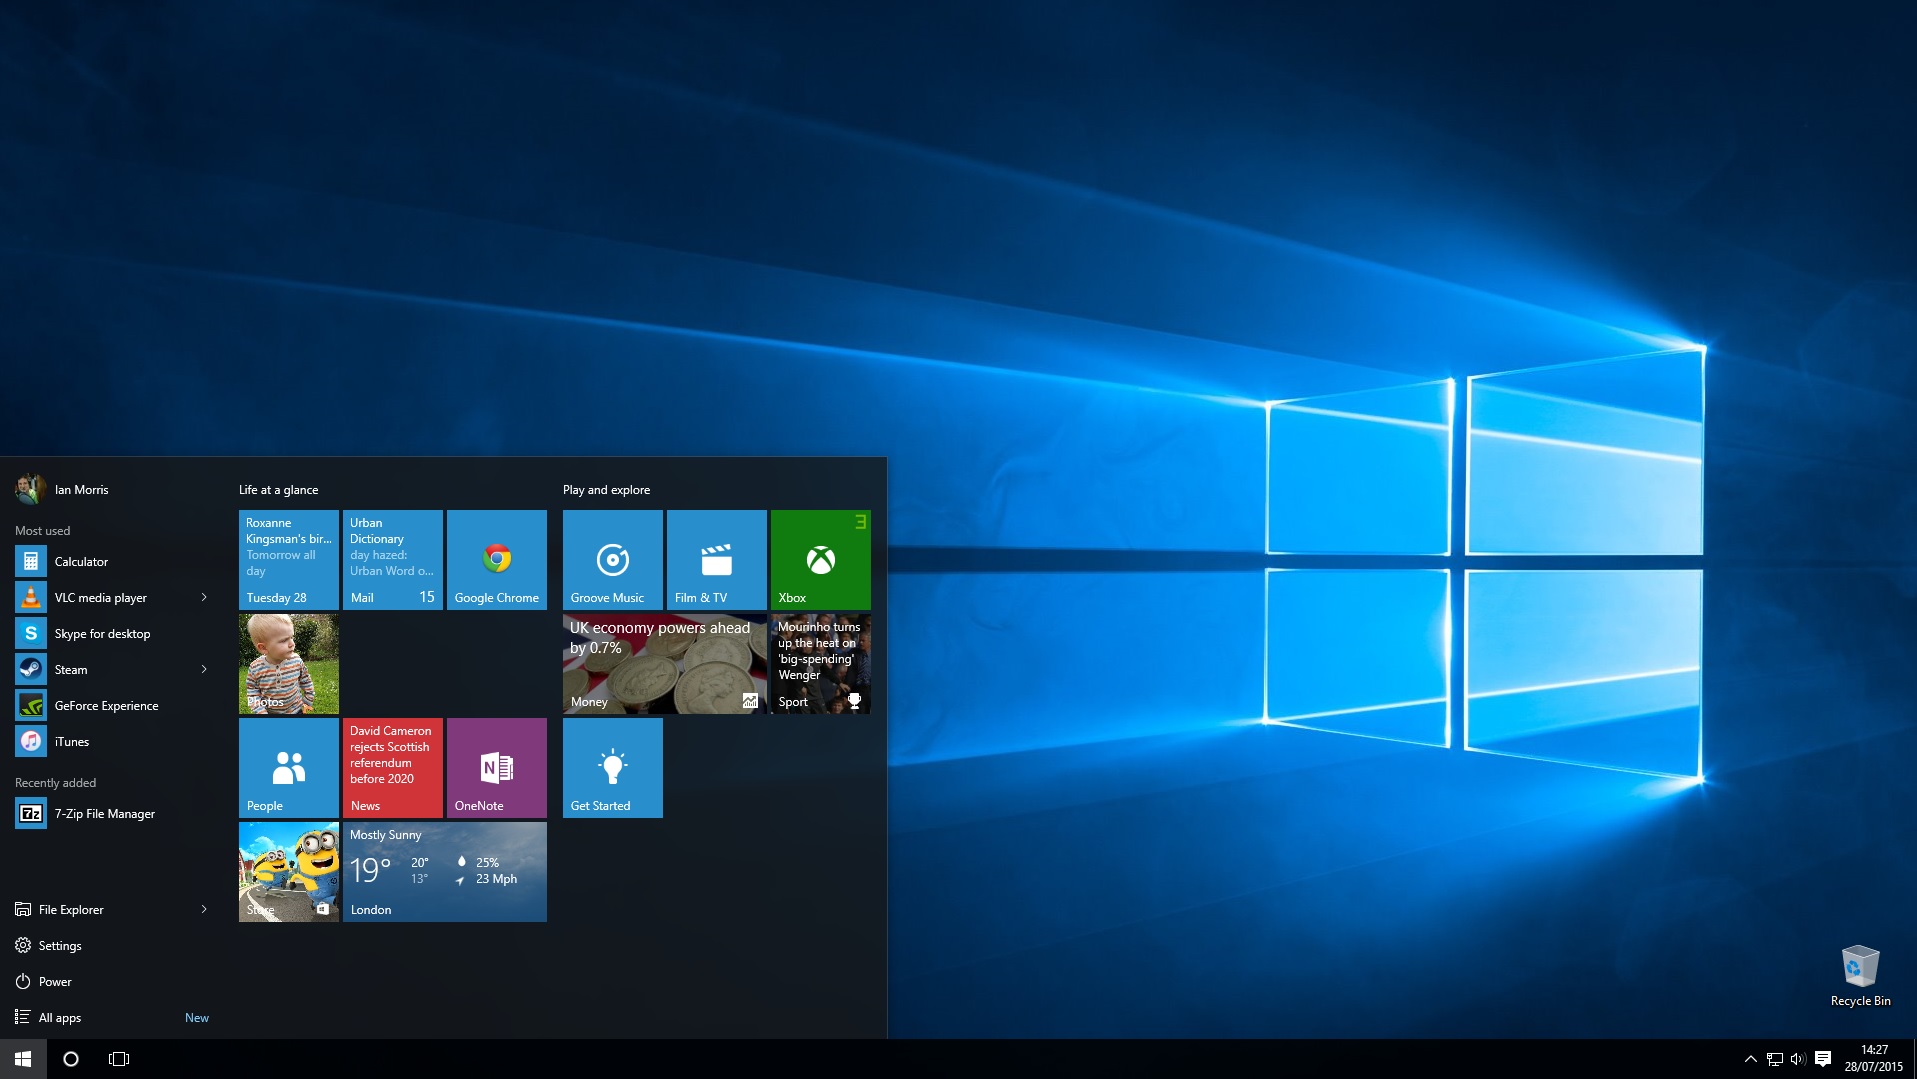This screenshot has height=1079, width=1917.
Task: Launch the OneNote tile
Action: pyautogui.click(x=496, y=768)
